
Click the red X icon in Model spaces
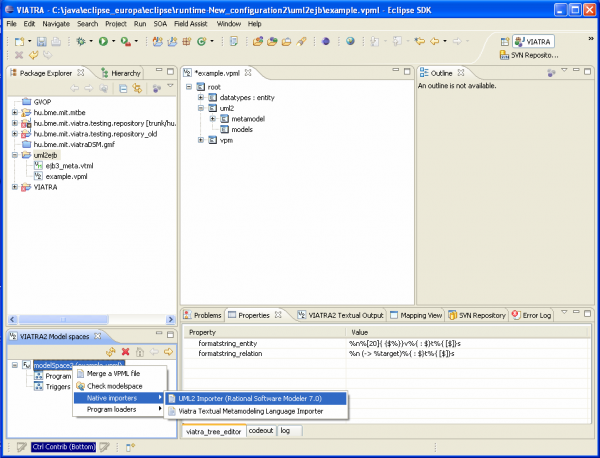coord(126,352)
